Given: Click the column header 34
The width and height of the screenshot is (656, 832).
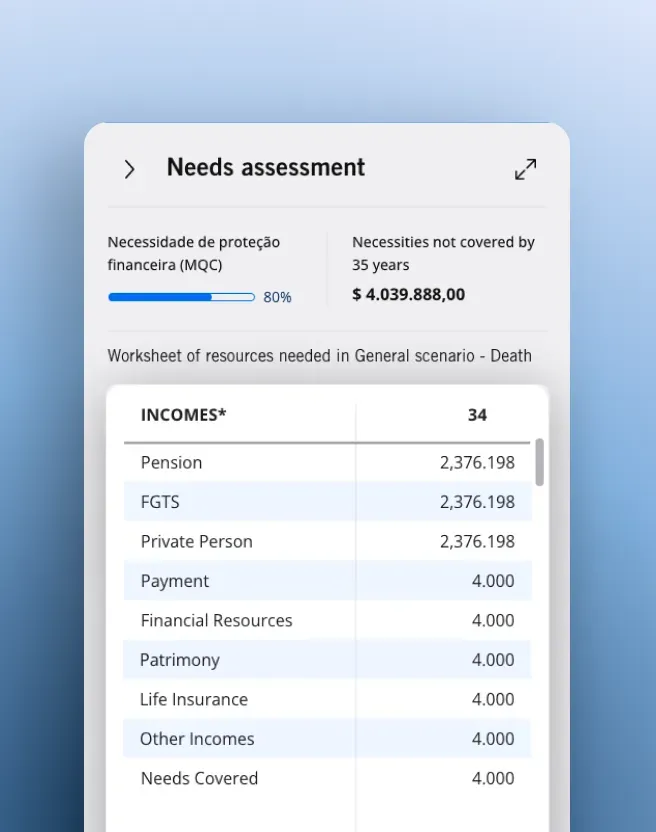Looking at the screenshot, I should point(477,415).
